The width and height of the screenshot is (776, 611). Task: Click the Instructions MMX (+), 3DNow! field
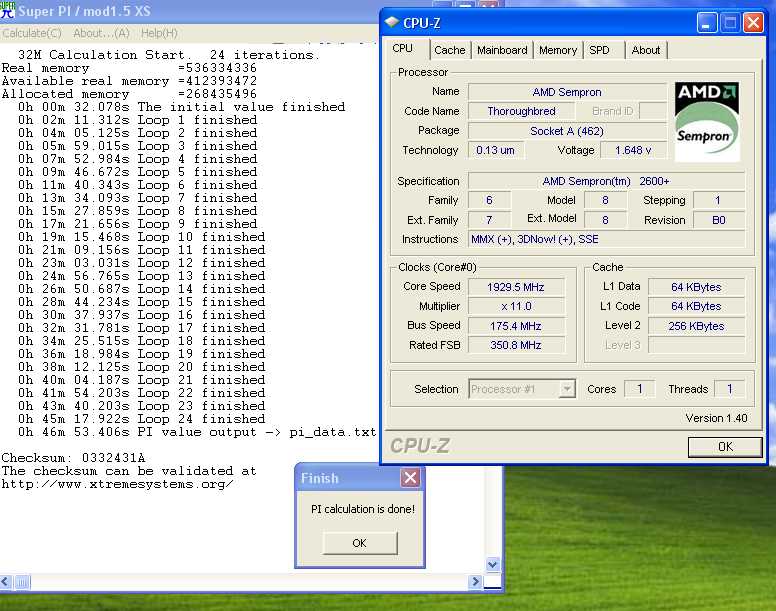click(x=606, y=239)
